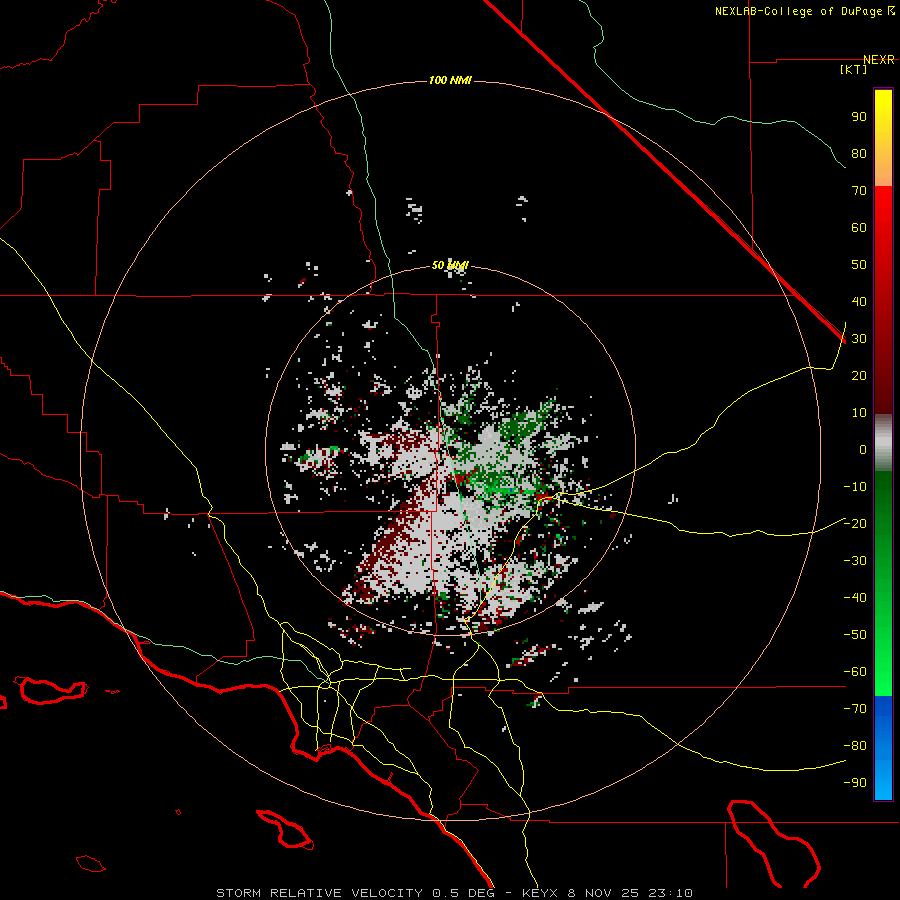Viewport: 900px width, 900px height.
Task: Select the -20 value on the velocity scale
Action: point(855,524)
